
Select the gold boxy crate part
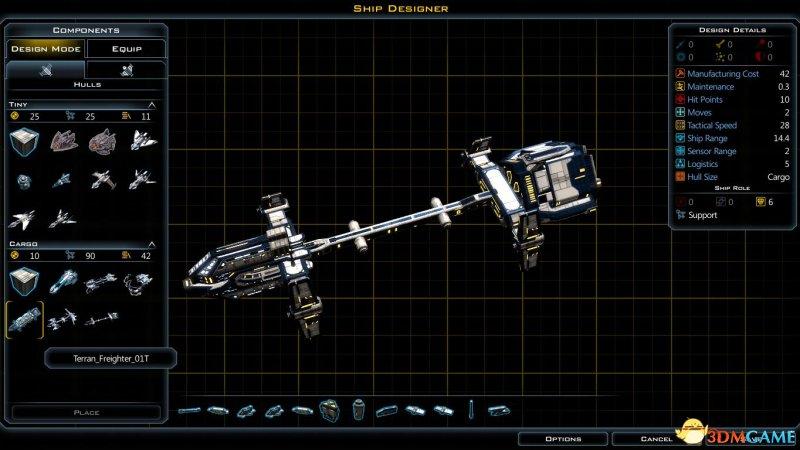[330, 410]
